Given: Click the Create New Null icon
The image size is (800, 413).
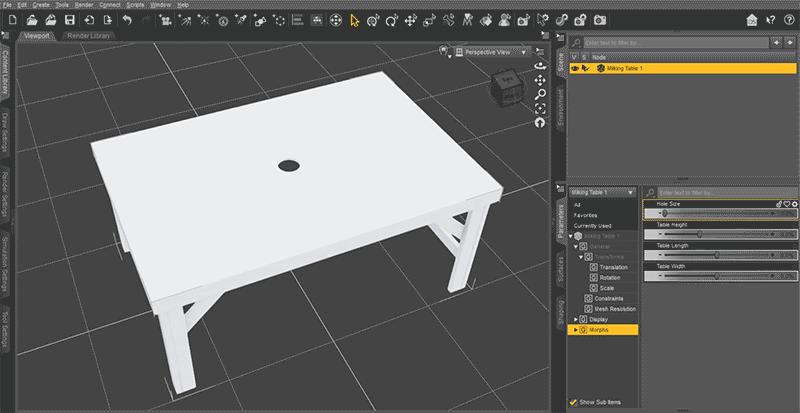Looking at the screenshot, I should tap(279, 20).
